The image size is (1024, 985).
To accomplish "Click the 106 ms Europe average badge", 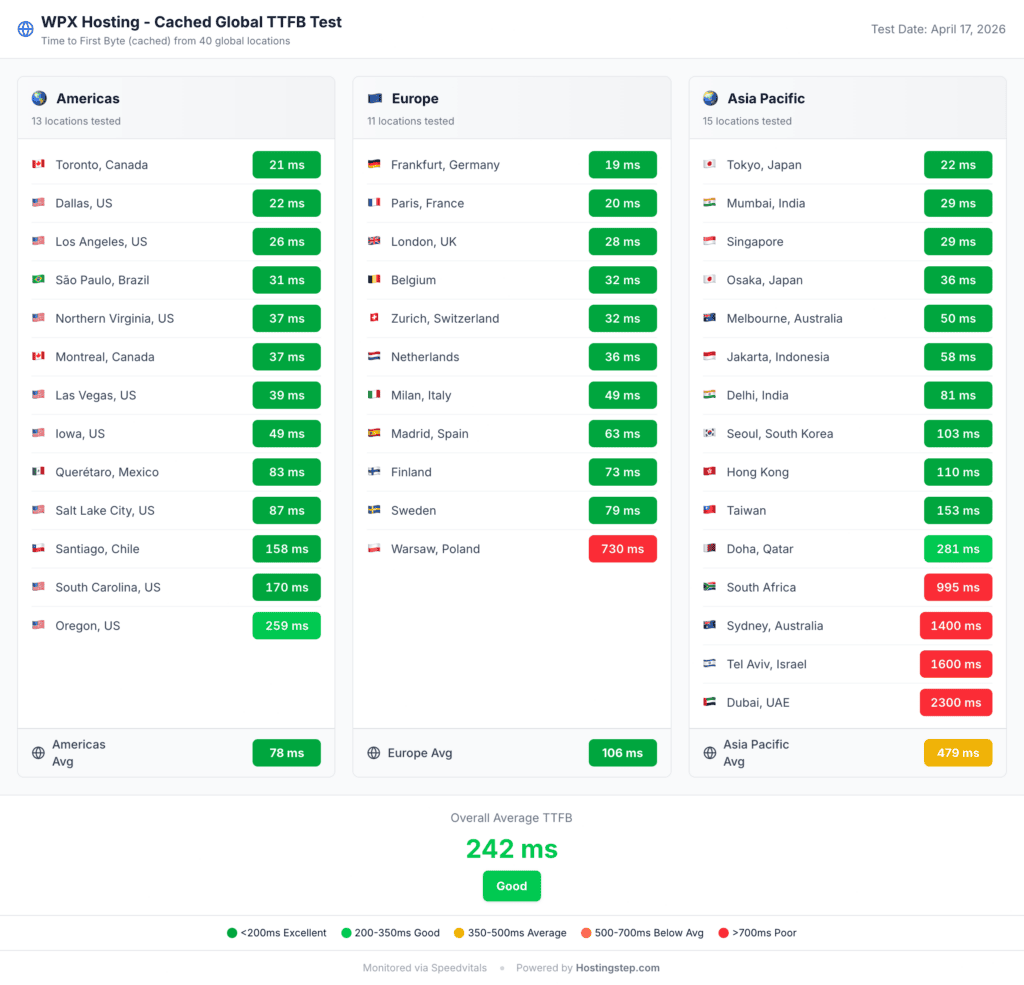I will [622, 753].
